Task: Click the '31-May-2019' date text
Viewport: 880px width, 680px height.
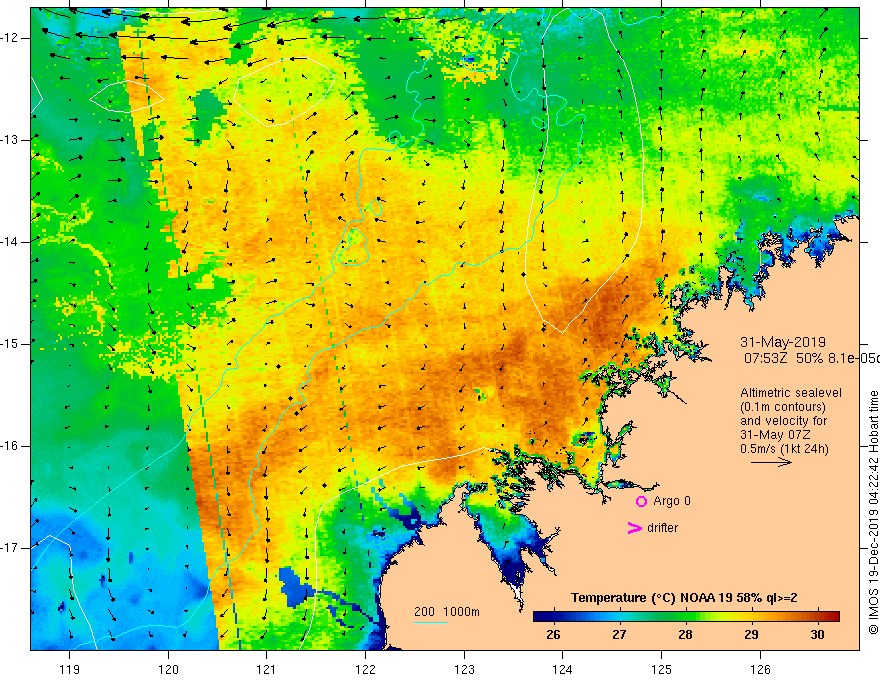Action: 783,342
